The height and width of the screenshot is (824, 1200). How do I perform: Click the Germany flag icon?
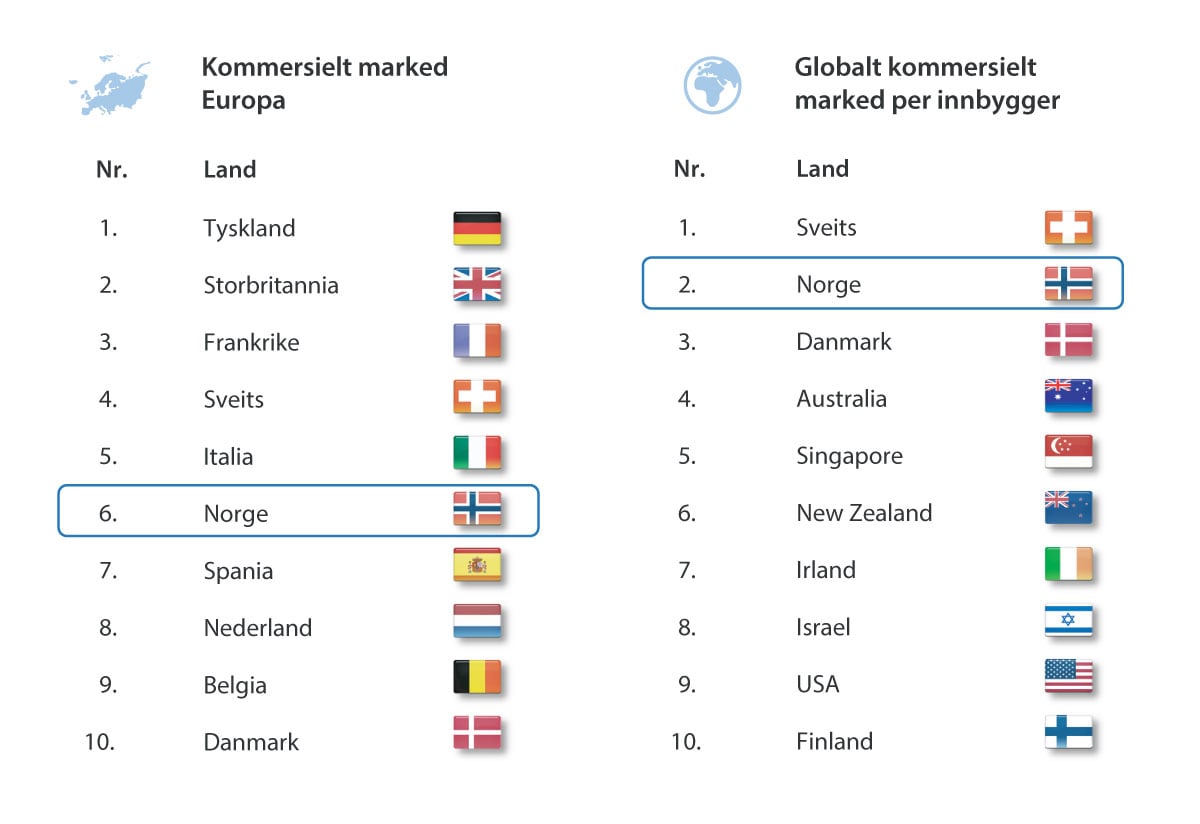tap(477, 228)
